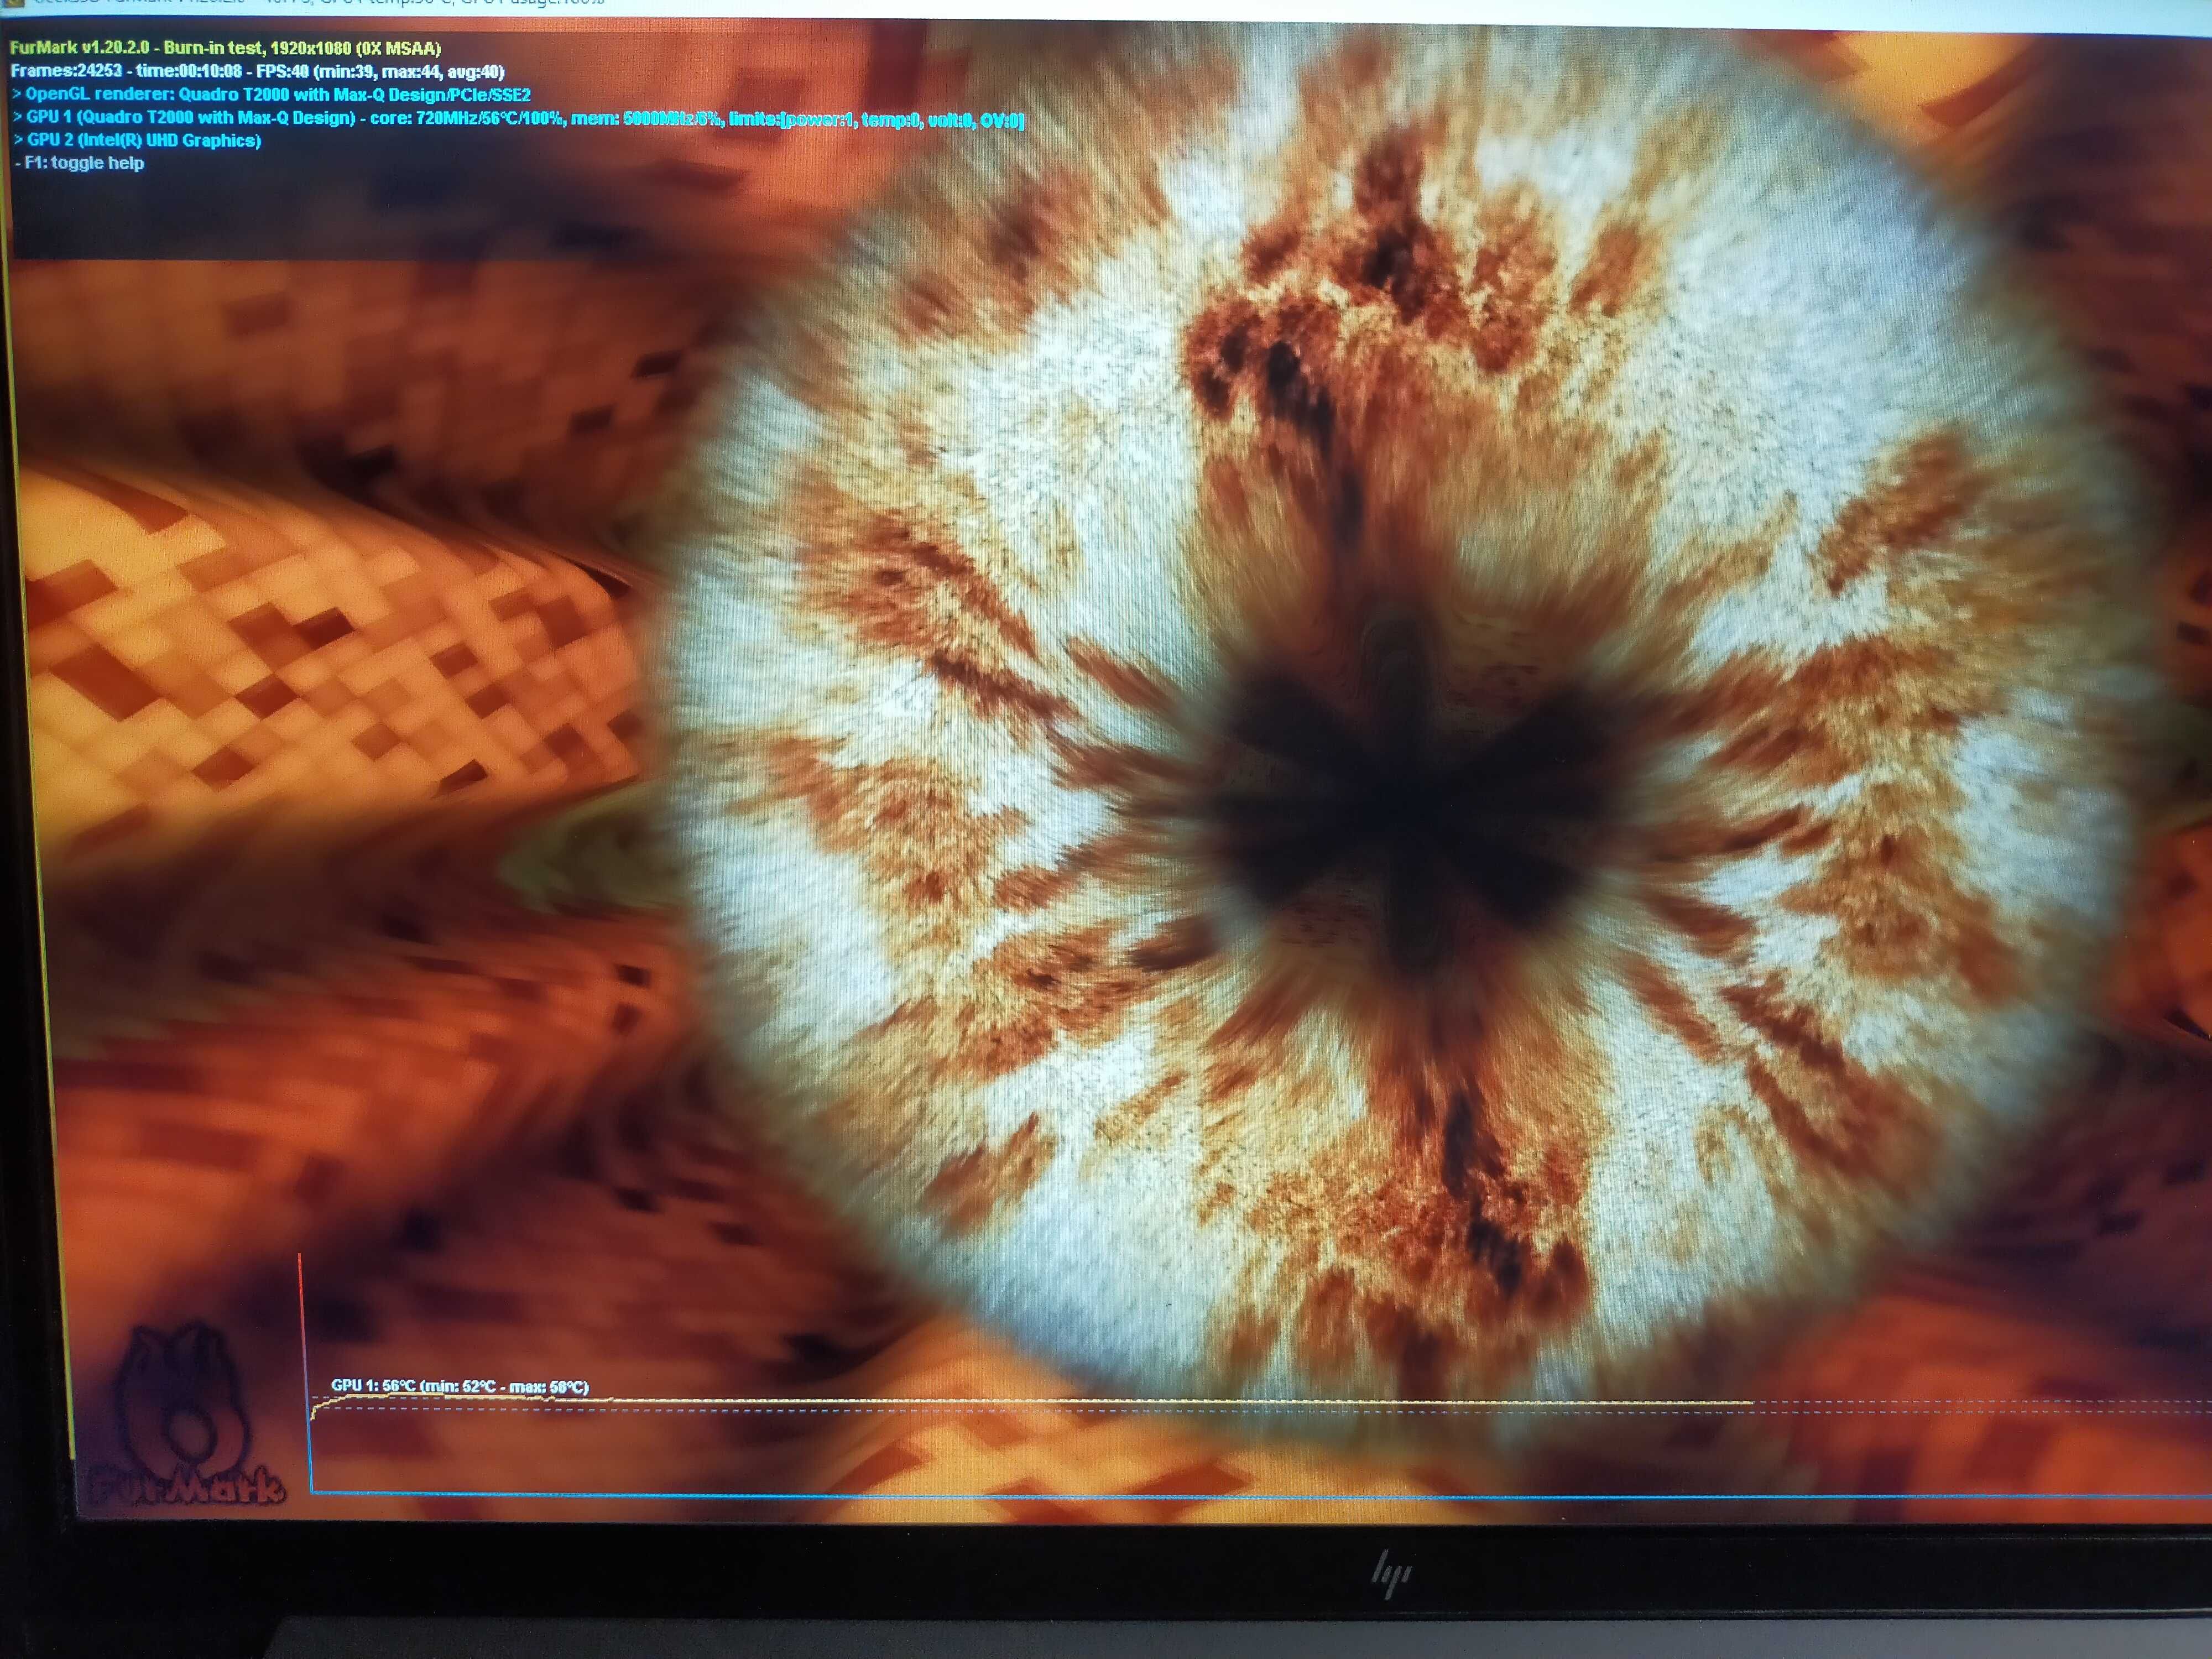This screenshot has height=1659, width=2212.
Task: Click the 'GPU 1 (Quadro T2000 with Max-Q Design)' line
Action: [518, 118]
